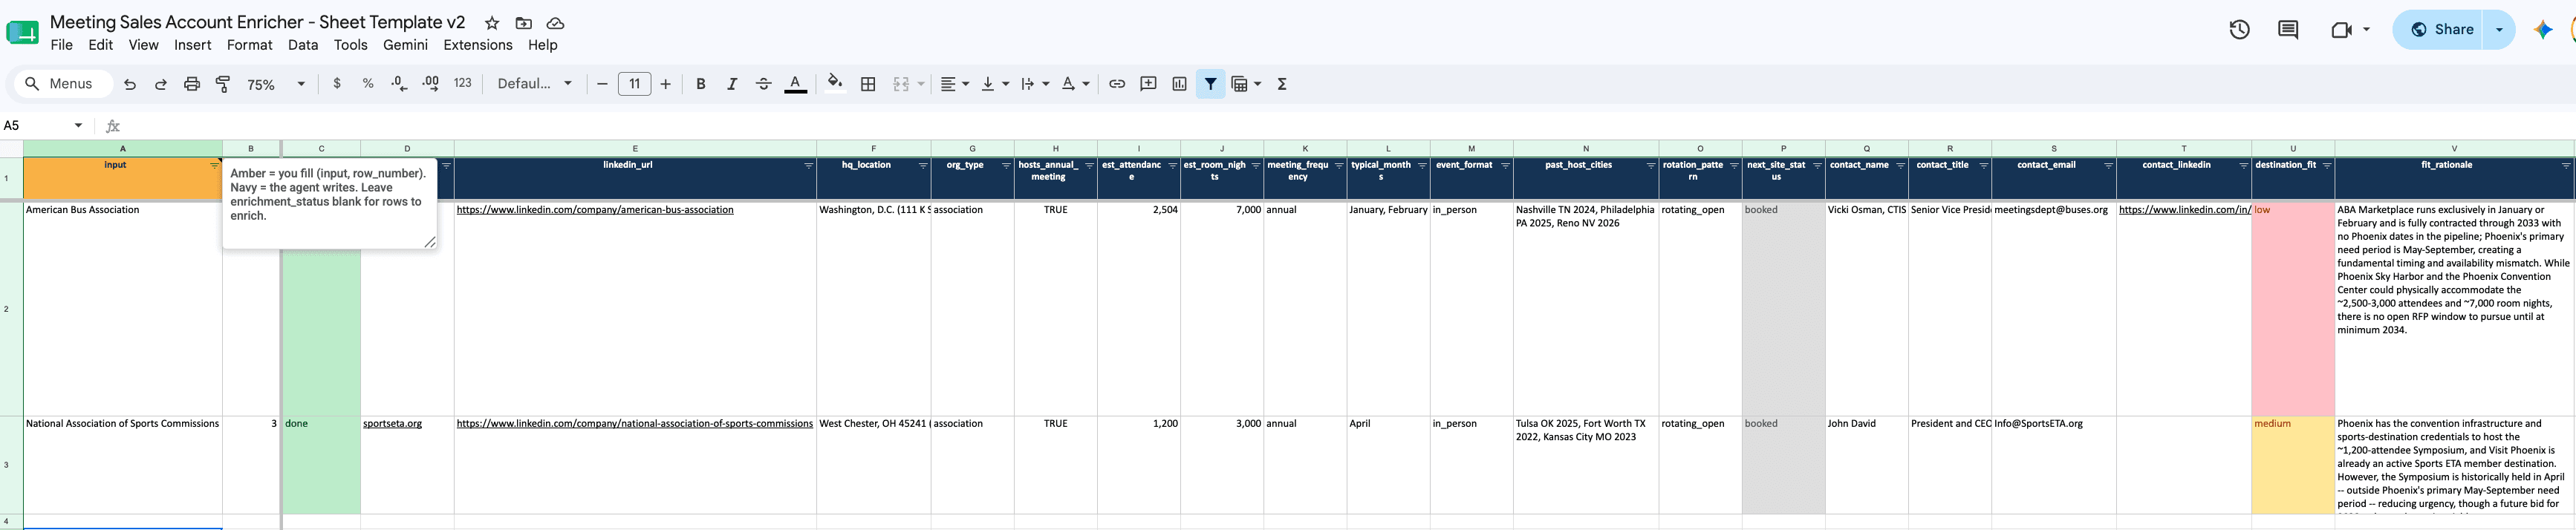
Task: Open the Gemini side panel
Action: coord(2543,30)
